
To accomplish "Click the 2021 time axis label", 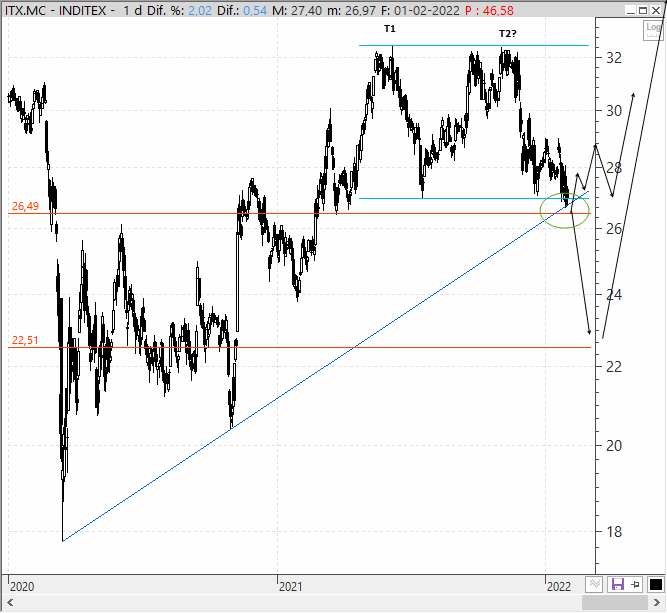I will pyautogui.click(x=291, y=587).
